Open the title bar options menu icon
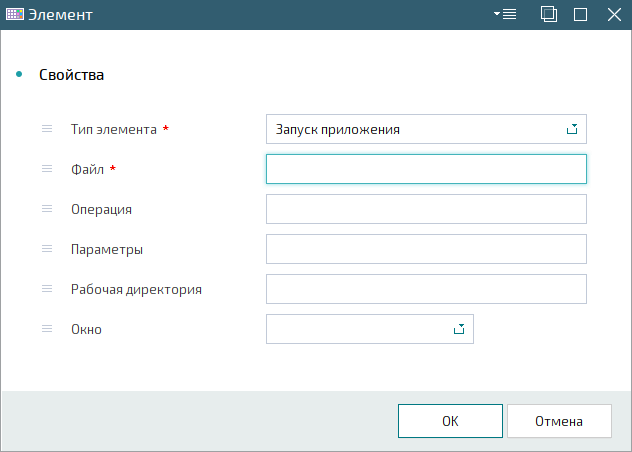The width and height of the screenshot is (632, 452). tap(505, 15)
